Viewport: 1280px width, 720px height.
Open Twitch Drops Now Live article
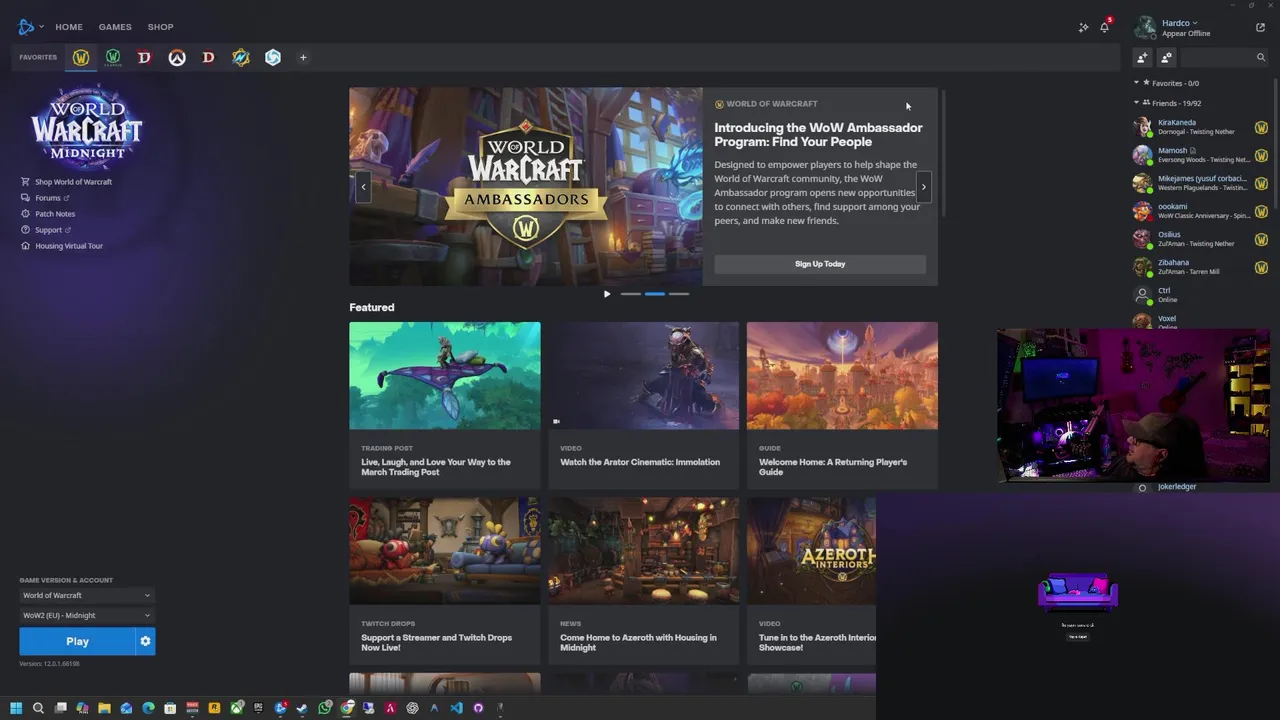(x=445, y=581)
